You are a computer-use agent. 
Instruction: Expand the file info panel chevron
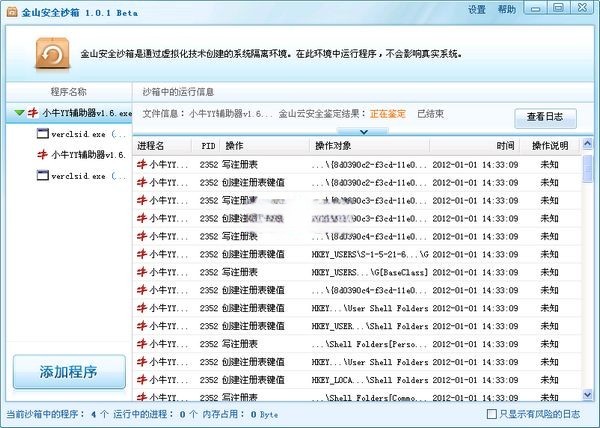(x=364, y=132)
